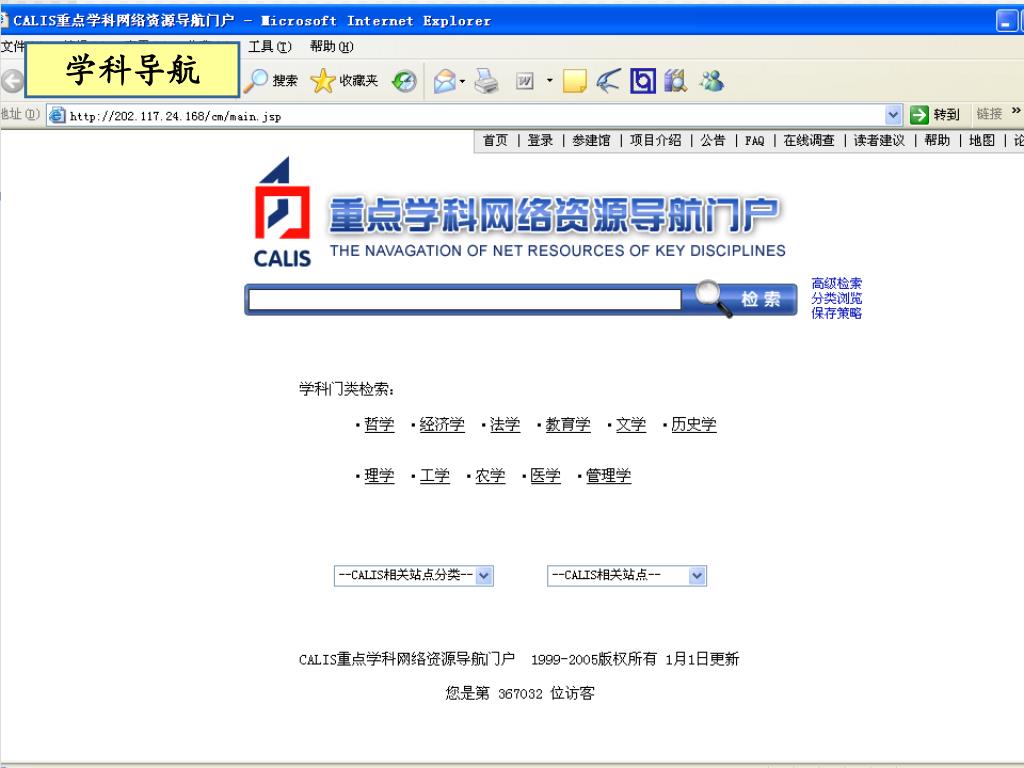Click the visitor count 367032 text
1024x768 pixels.
[x=520, y=694]
